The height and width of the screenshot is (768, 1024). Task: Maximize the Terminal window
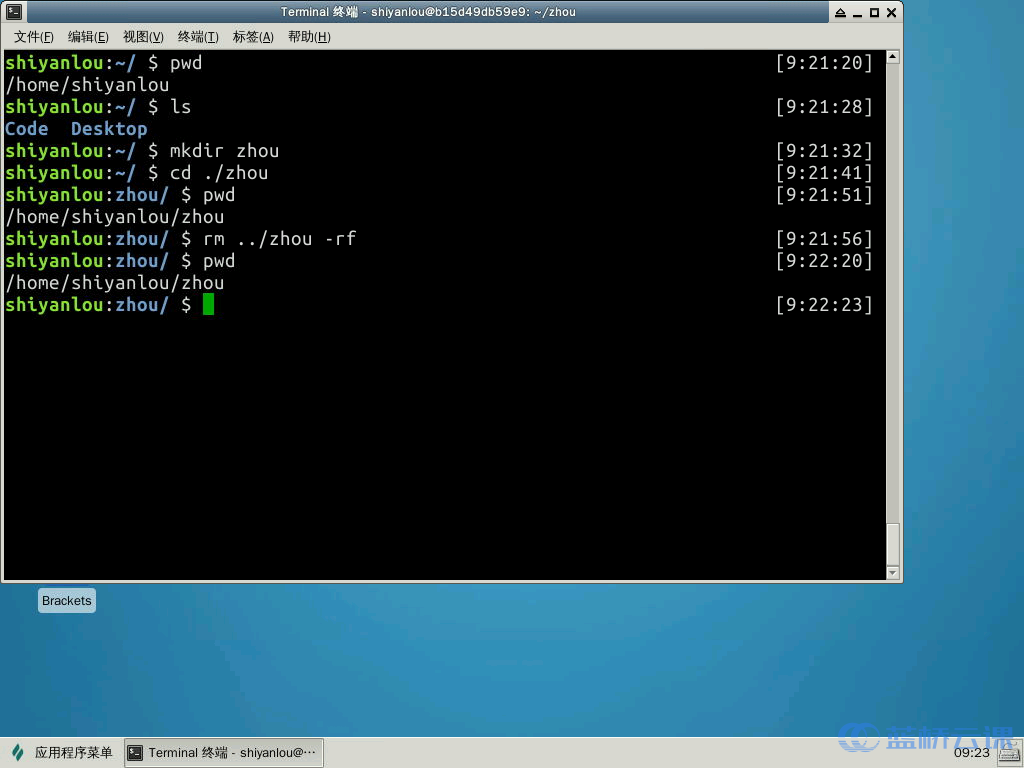(874, 13)
